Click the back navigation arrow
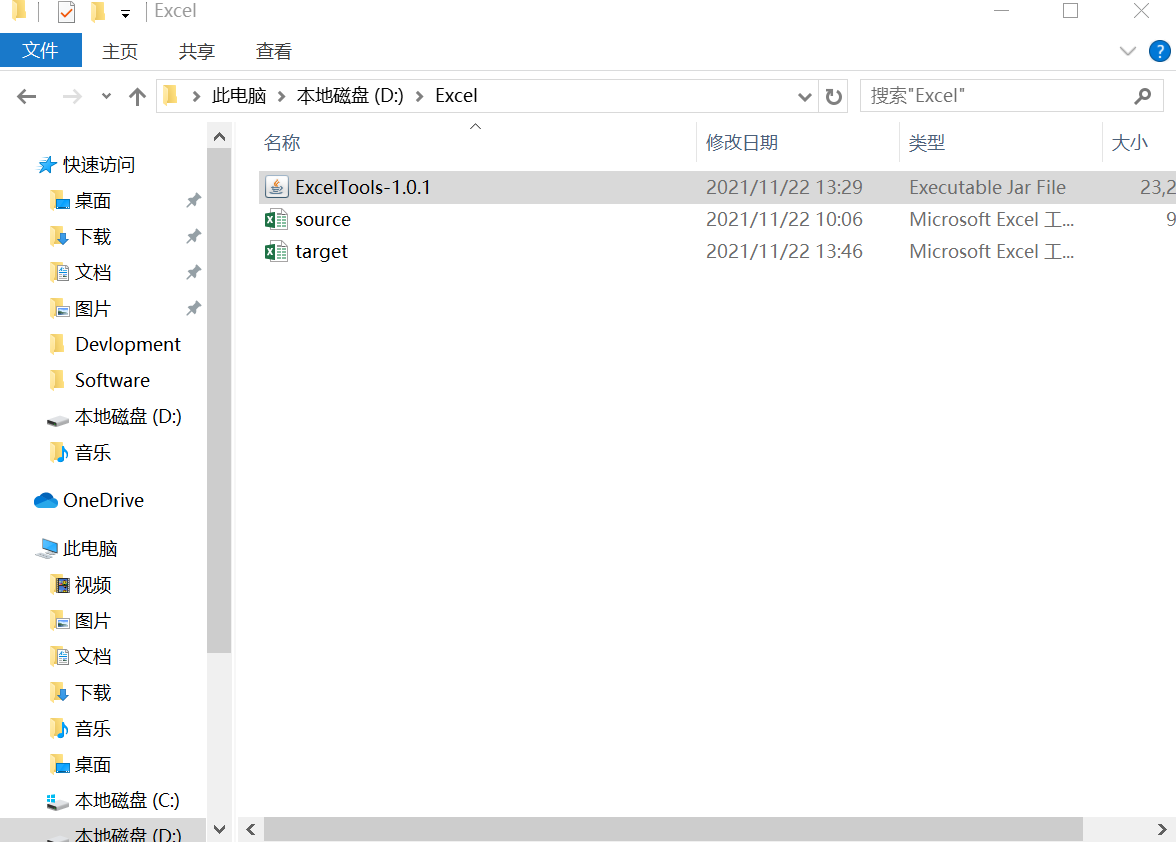This screenshot has height=842, width=1176. [27, 96]
